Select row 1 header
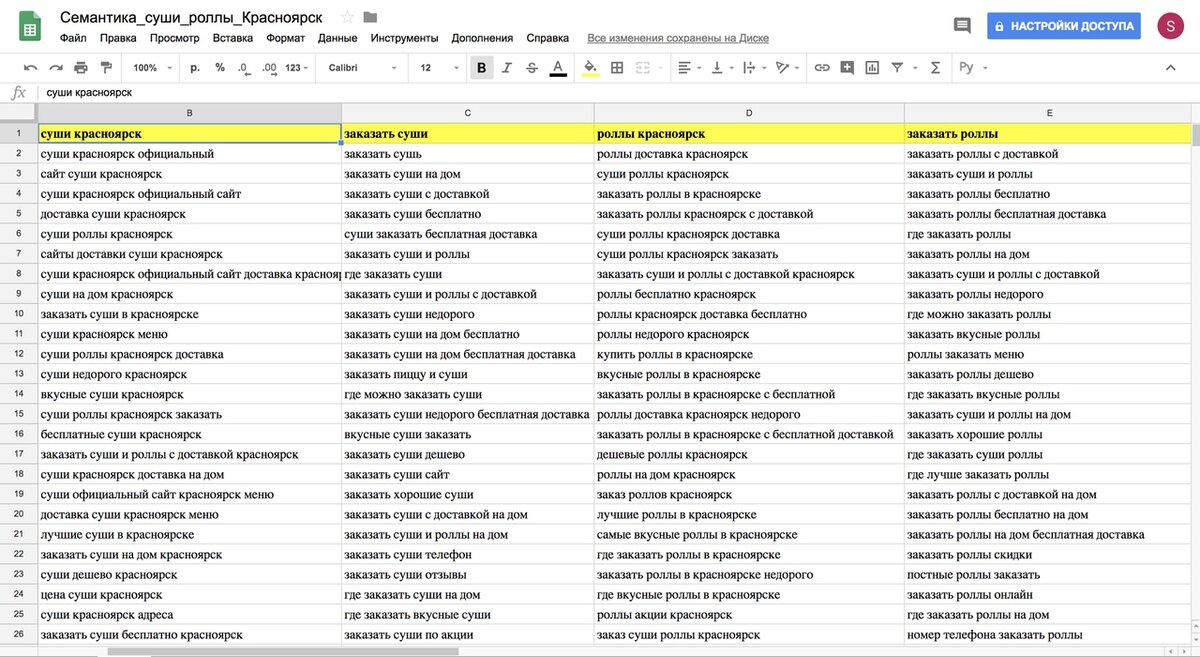The image size is (1200, 657). point(19,133)
